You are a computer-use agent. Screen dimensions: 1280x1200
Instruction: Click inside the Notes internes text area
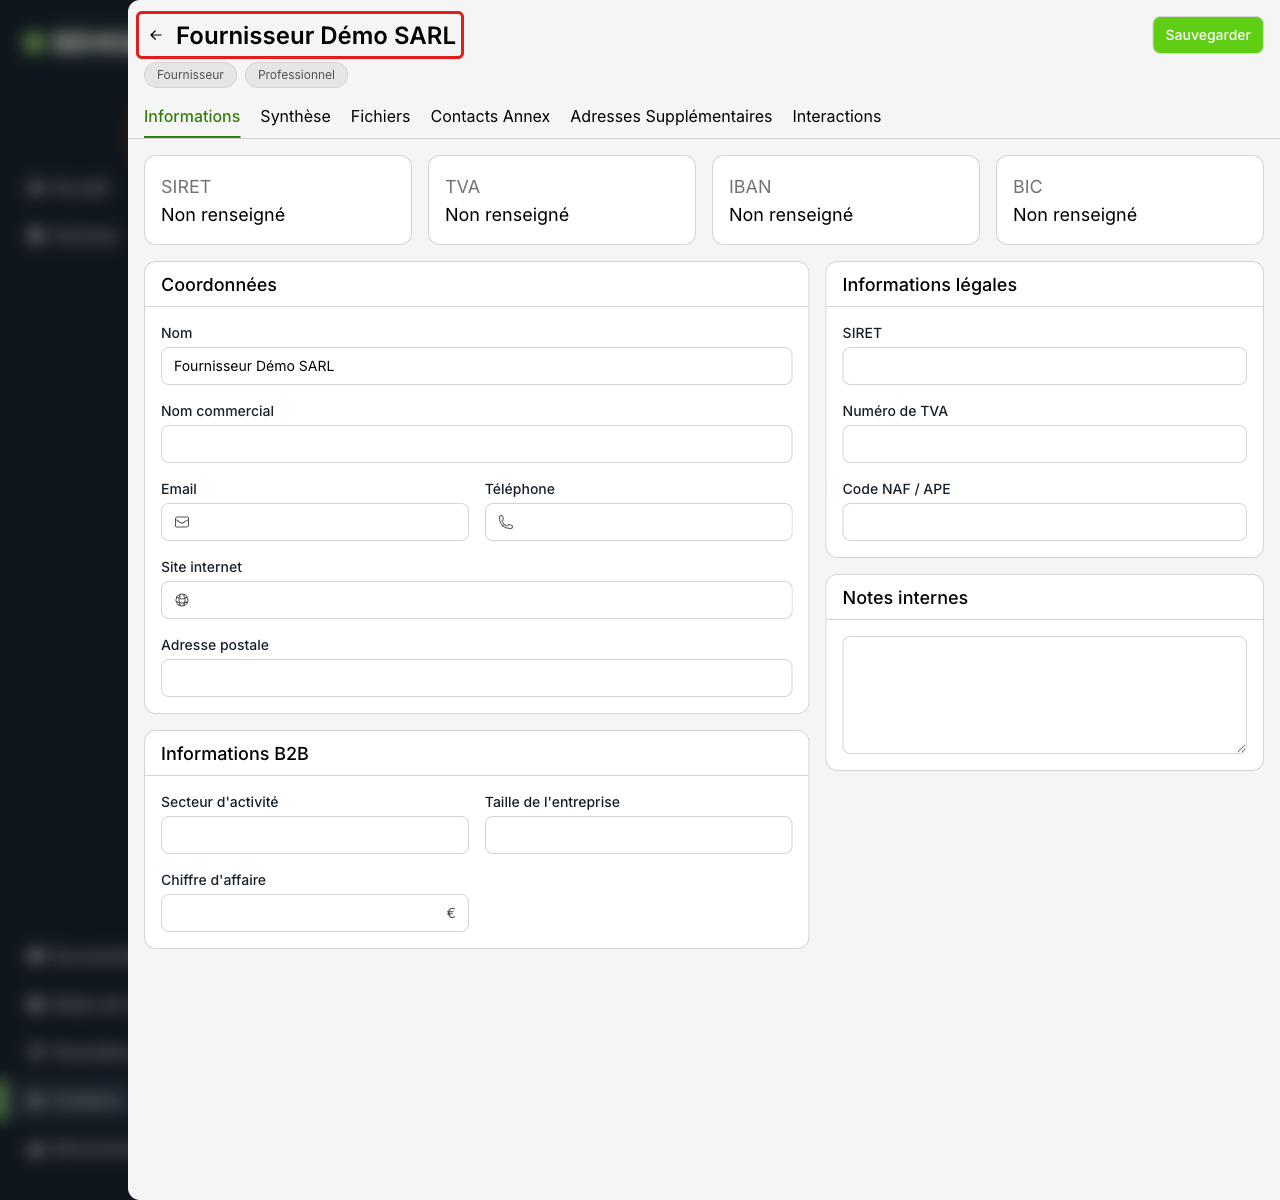coord(1044,695)
